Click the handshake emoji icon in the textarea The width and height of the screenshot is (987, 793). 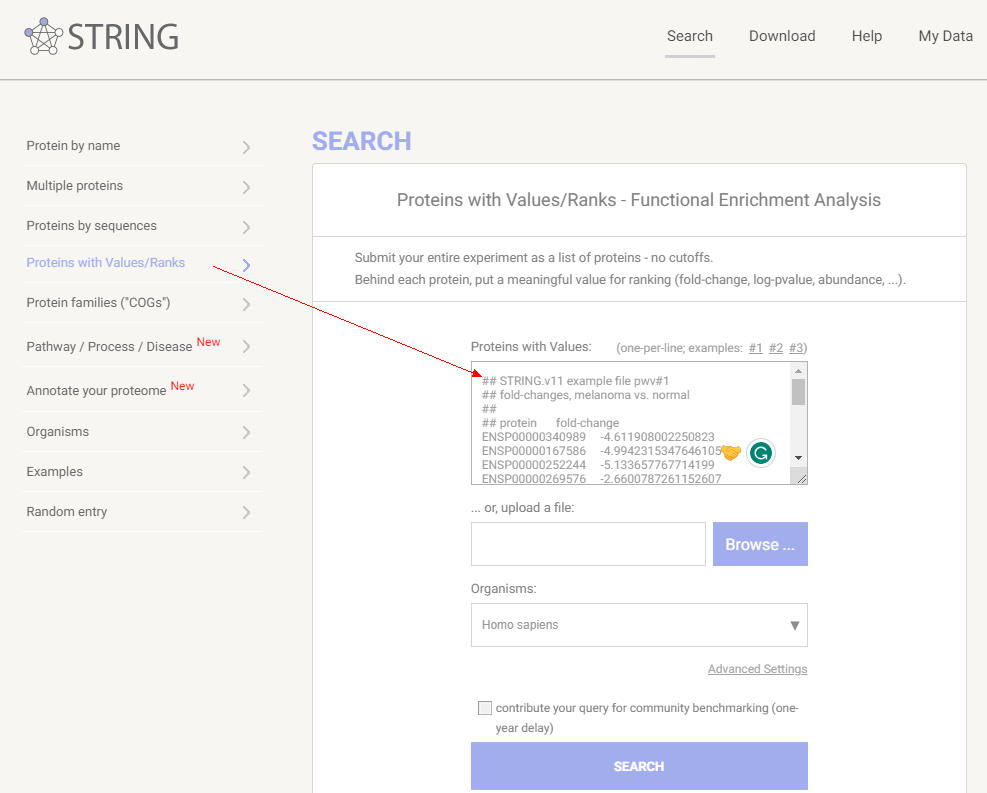(731, 453)
